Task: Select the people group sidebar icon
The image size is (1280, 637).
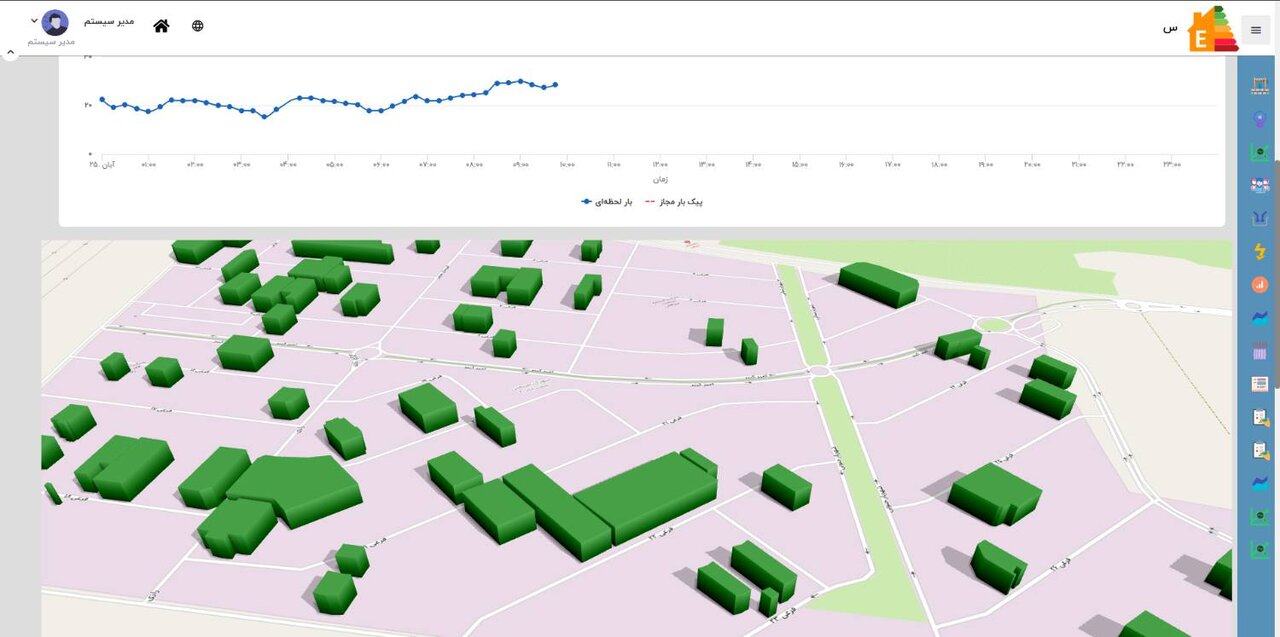Action: (x=1259, y=185)
